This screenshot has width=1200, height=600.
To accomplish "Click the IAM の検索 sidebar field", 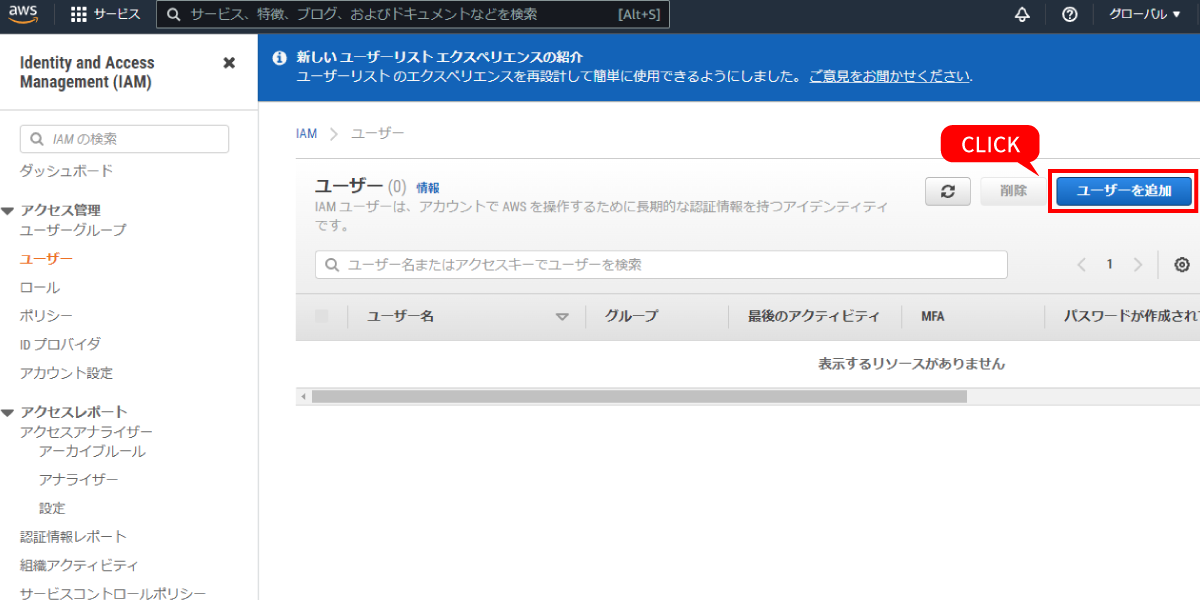I will 124,139.
